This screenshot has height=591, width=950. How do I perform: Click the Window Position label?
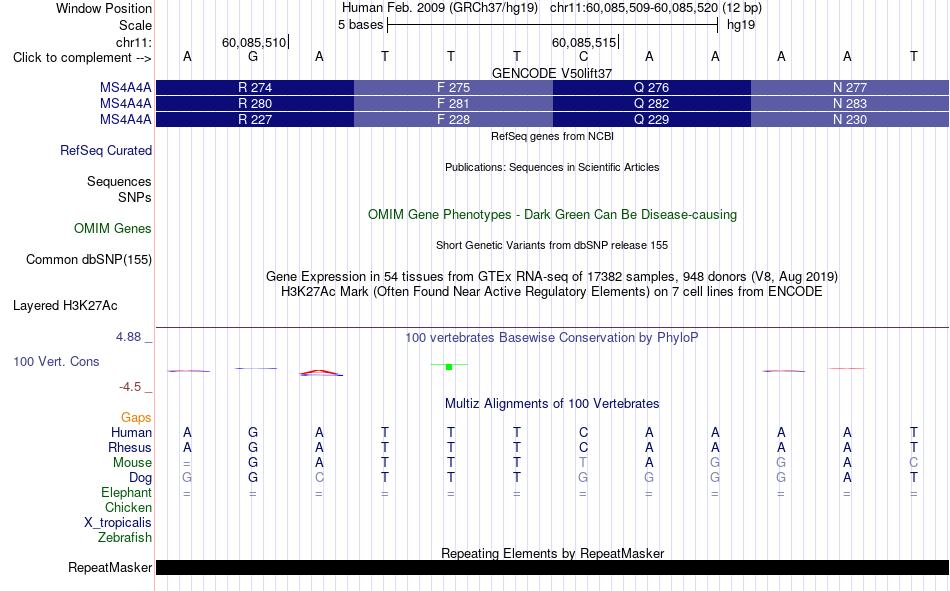tap(104, 8)
